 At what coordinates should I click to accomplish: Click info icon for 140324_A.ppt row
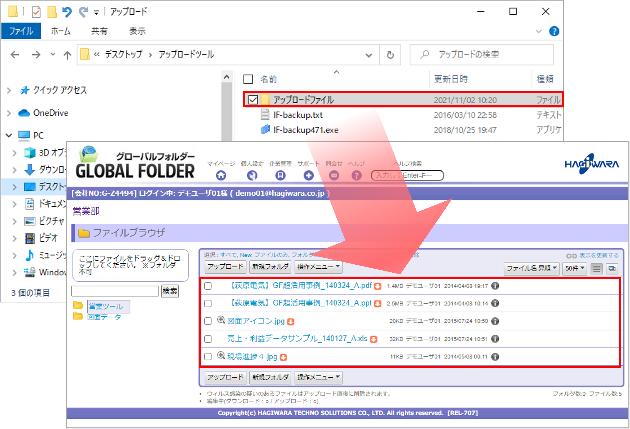pos(495,303)
